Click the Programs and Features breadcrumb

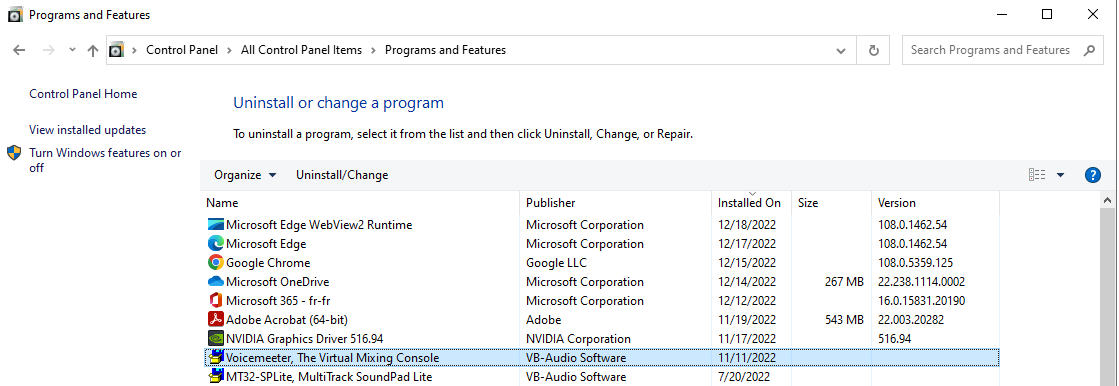tap(445, 50)
